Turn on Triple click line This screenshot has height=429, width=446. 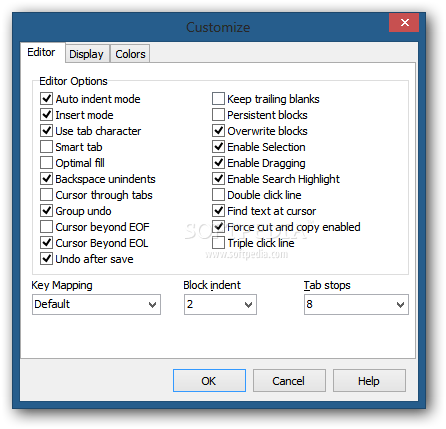218,243
